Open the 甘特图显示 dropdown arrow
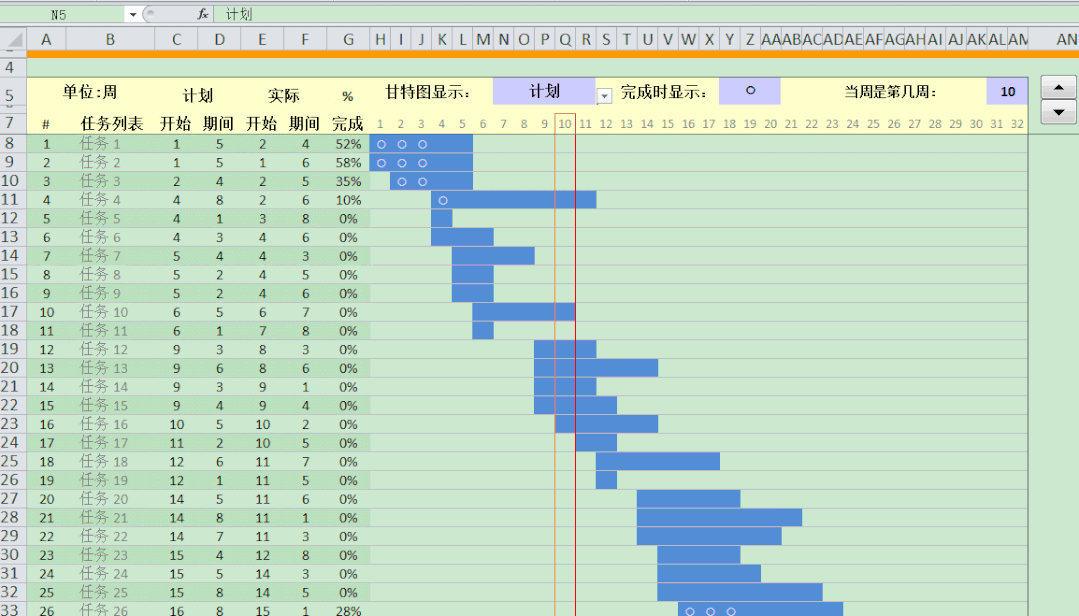1079x616 pixels. [x=603, y=96]
